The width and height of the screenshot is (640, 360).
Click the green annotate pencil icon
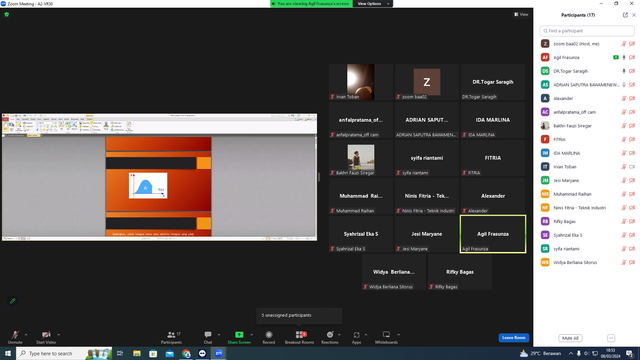[13, 301]
